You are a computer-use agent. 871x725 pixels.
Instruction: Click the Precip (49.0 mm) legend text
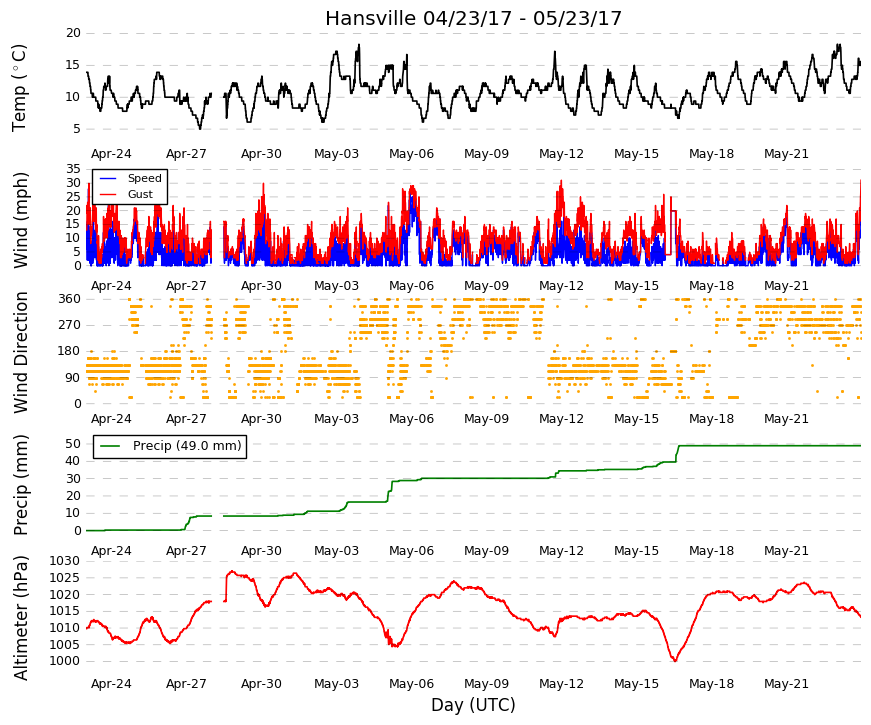pos(187,446)
